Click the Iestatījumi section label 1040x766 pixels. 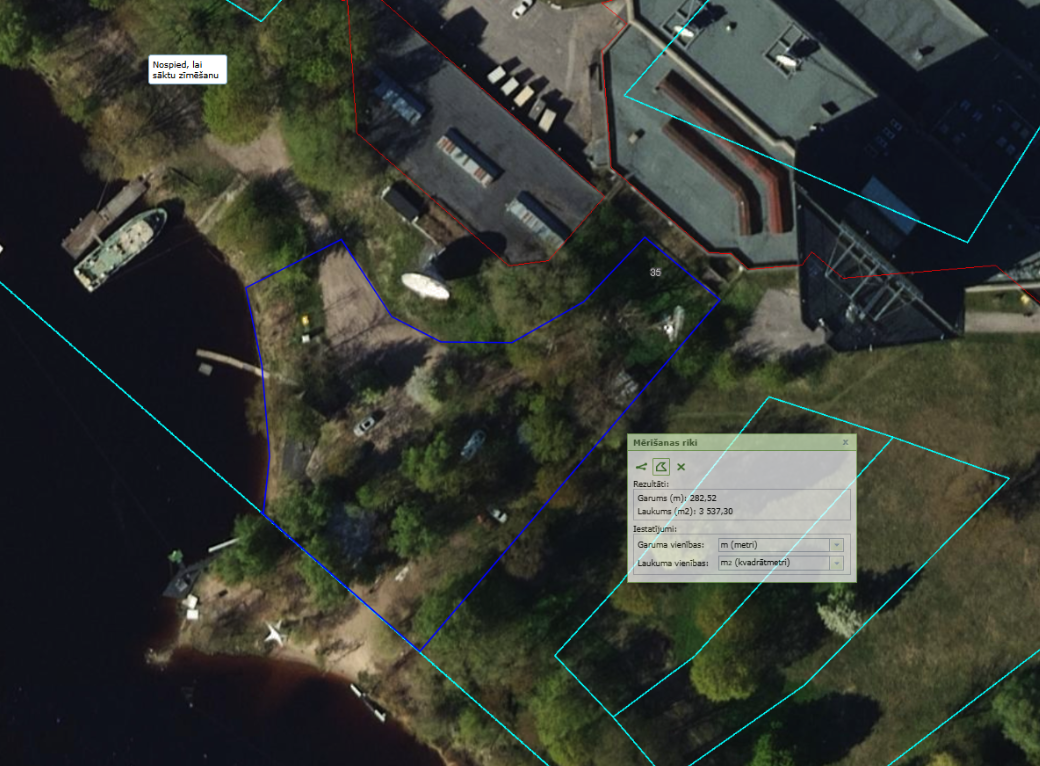click(x=655, y=529)
